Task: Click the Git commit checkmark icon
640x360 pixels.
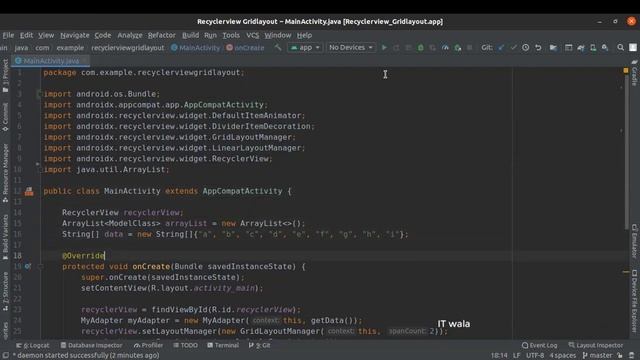Action: (513, 48)
